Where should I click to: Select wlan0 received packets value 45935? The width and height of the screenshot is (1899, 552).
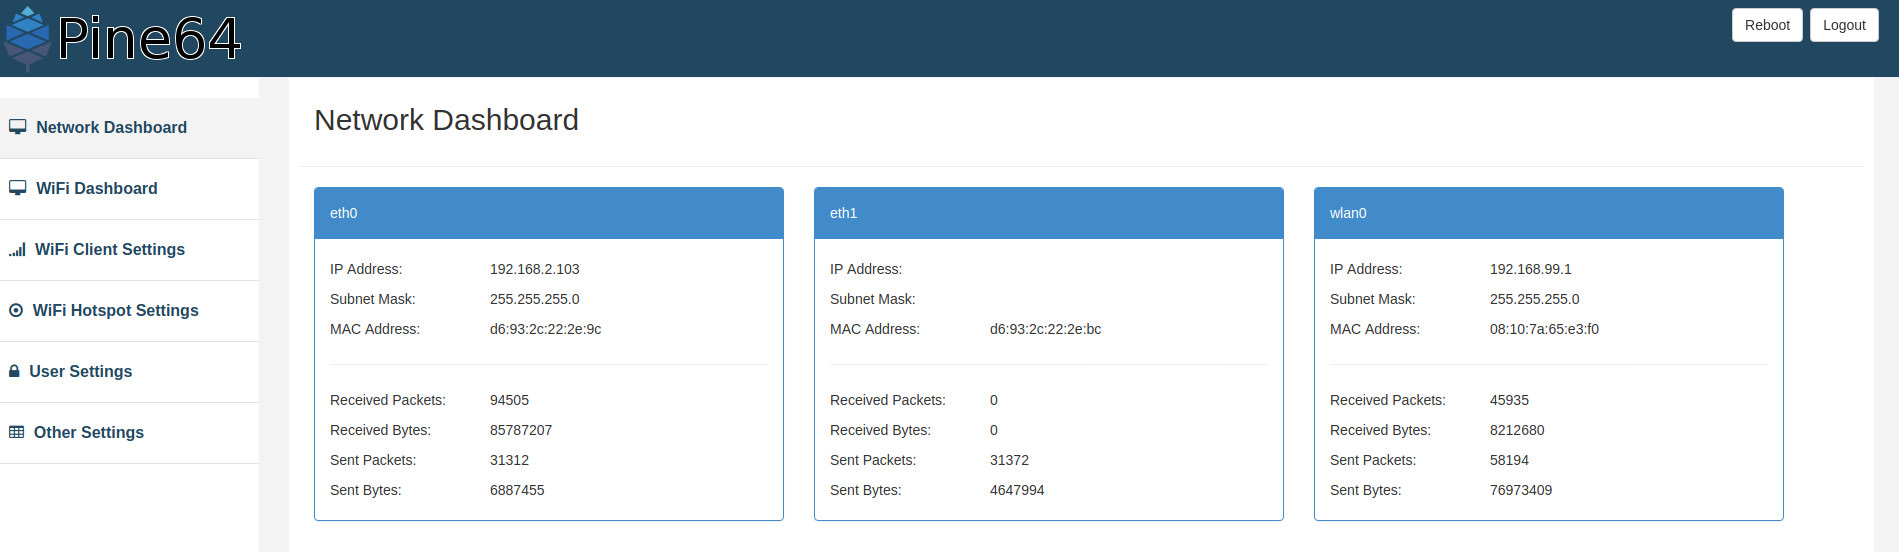coord(1509,400)
